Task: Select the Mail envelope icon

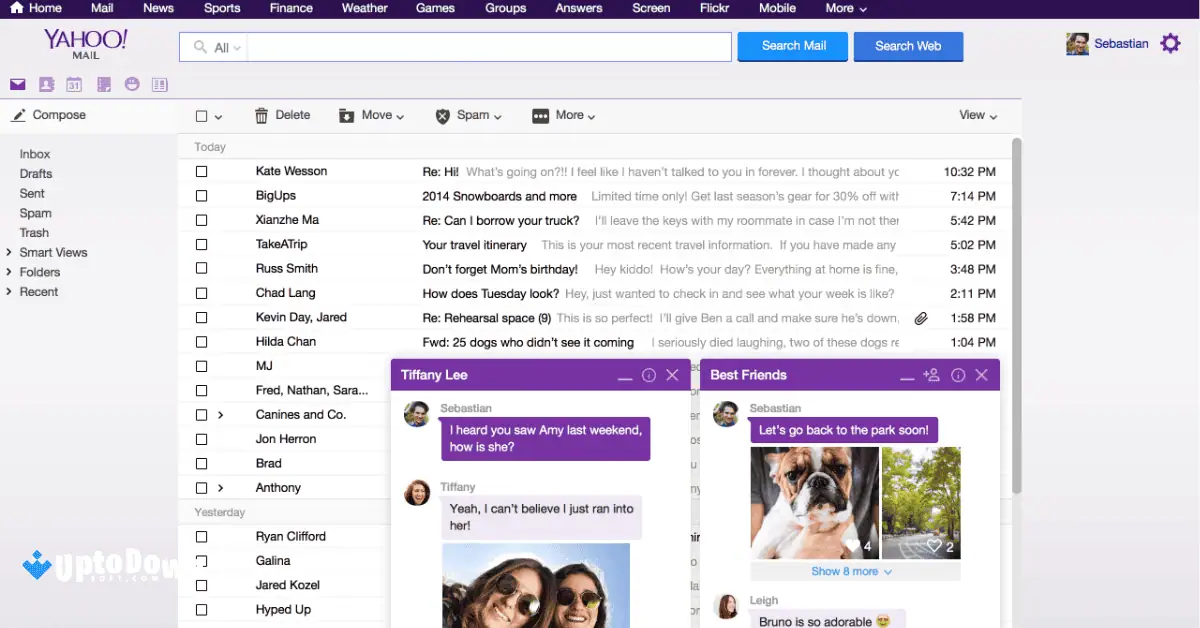Action: (x=17, y=84)
